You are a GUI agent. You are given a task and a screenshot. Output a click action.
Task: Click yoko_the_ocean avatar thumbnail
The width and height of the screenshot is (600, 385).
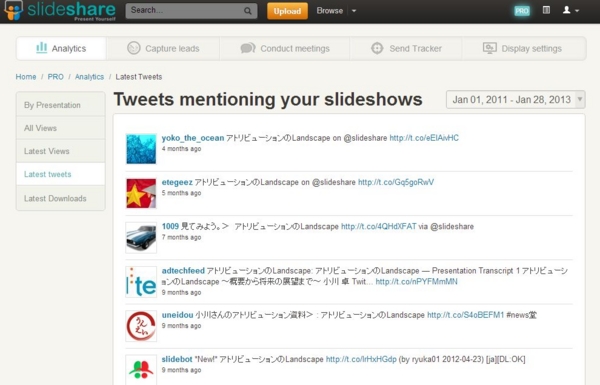point(141,149)
